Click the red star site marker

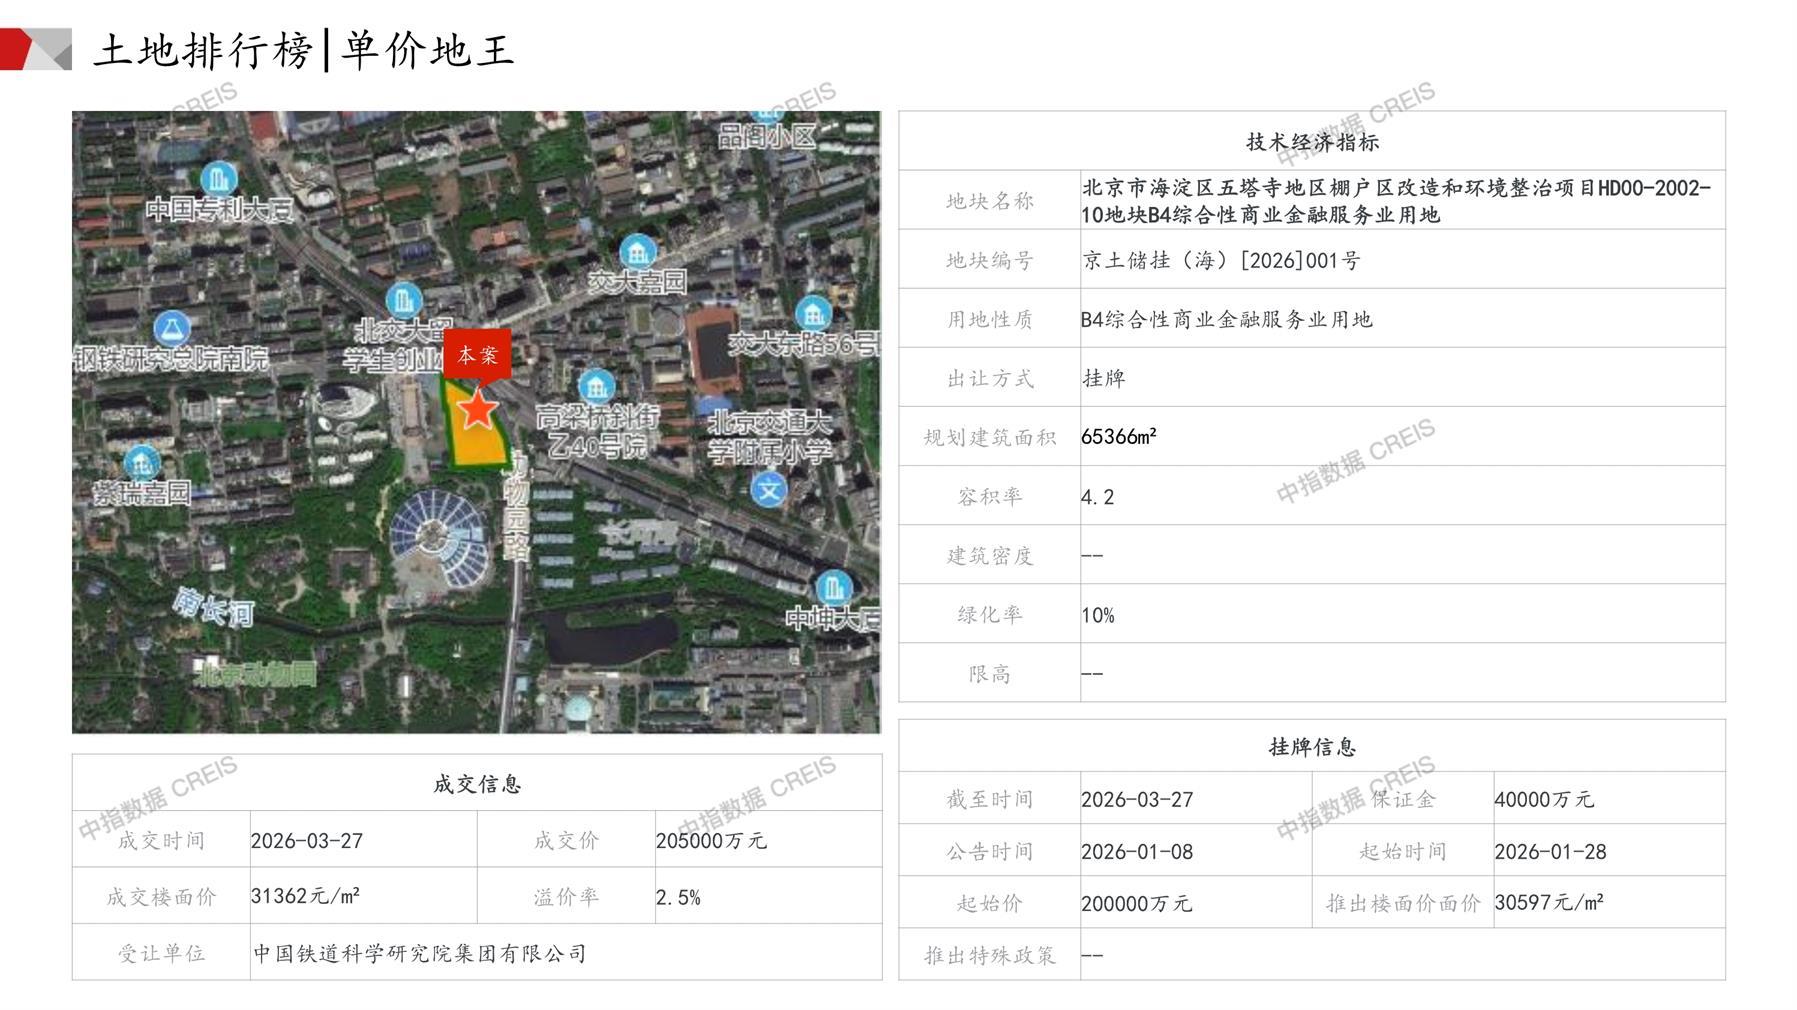pos(478,409)
